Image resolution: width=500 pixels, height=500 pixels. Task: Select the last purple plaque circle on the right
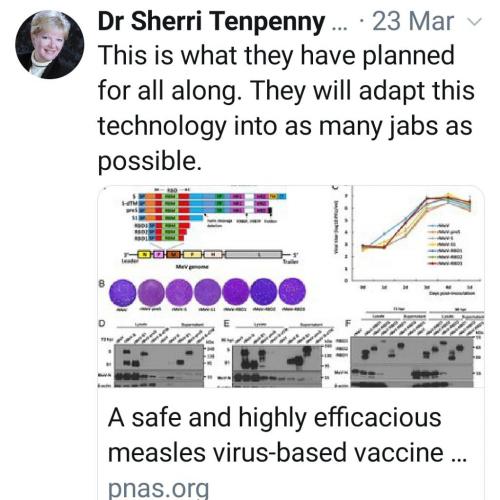(292, 292)
